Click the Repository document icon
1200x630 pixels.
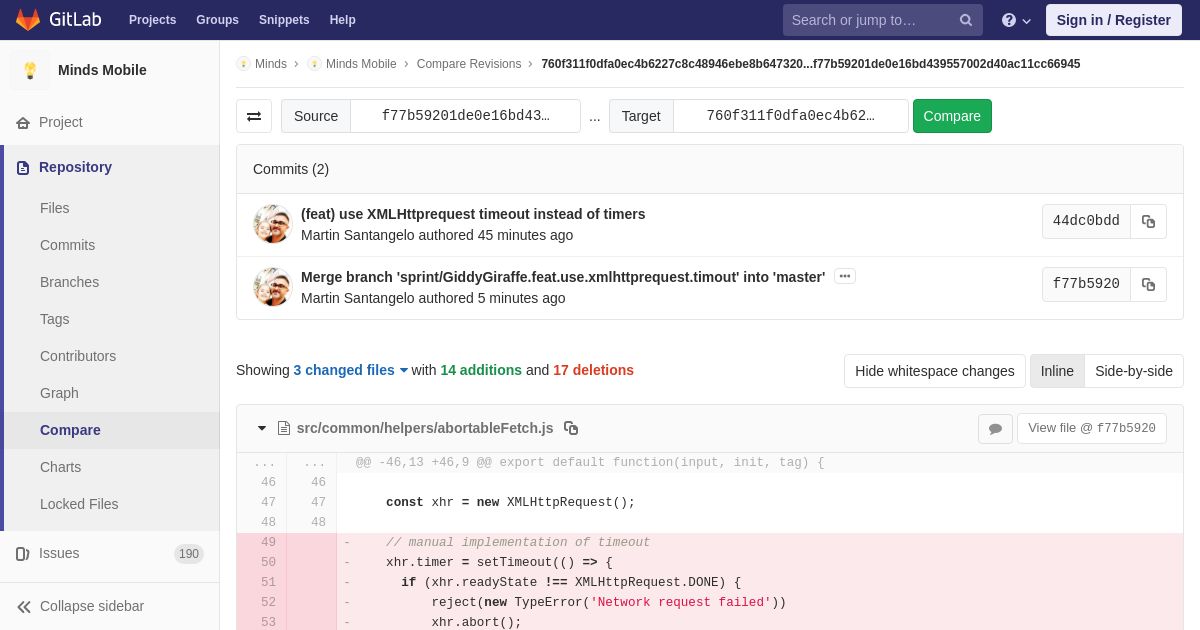point(23,168)
